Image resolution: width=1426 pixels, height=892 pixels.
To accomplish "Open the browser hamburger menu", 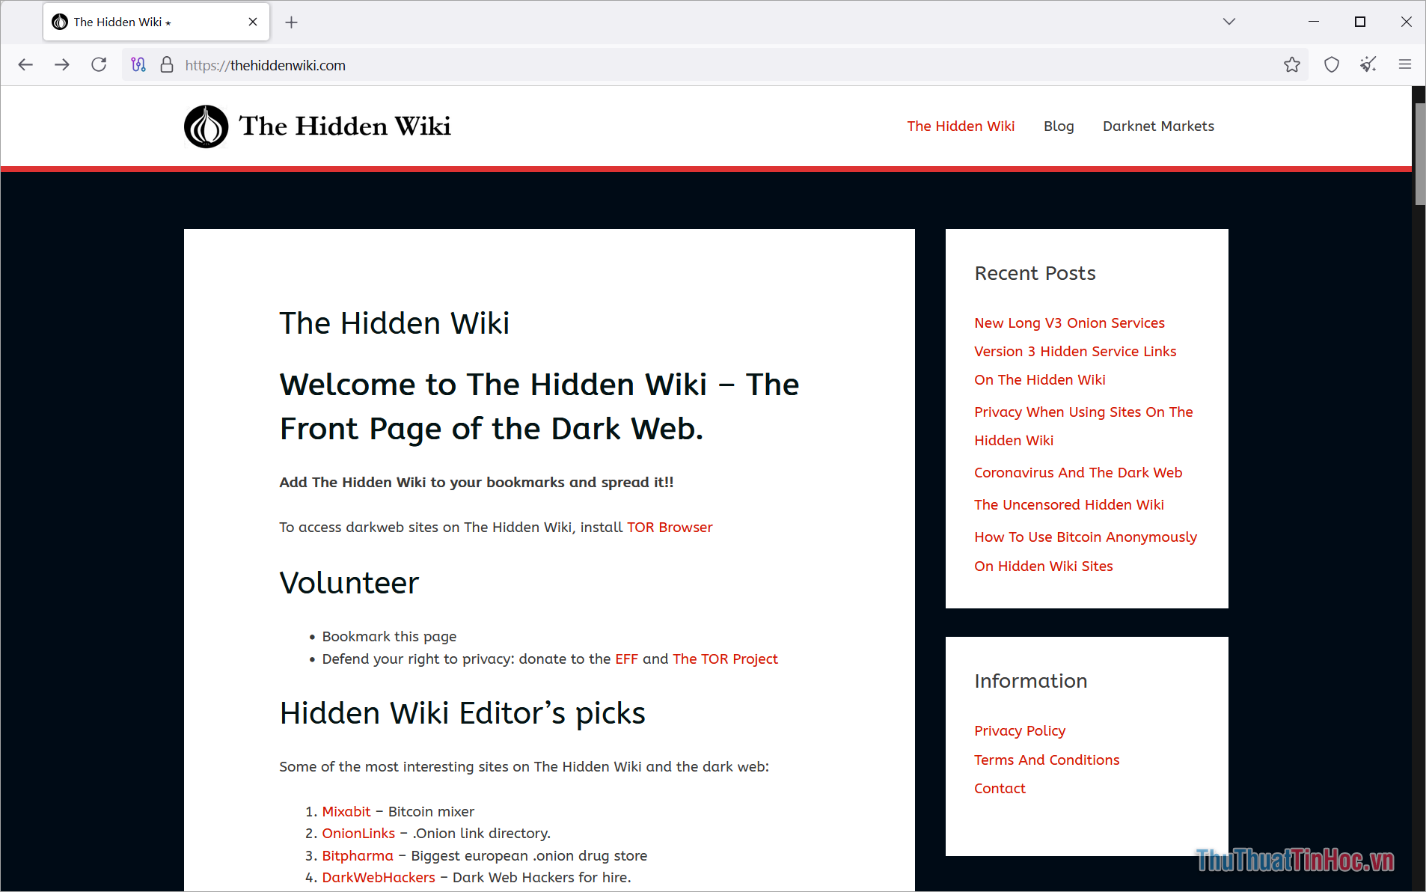I will (1405, 65).
